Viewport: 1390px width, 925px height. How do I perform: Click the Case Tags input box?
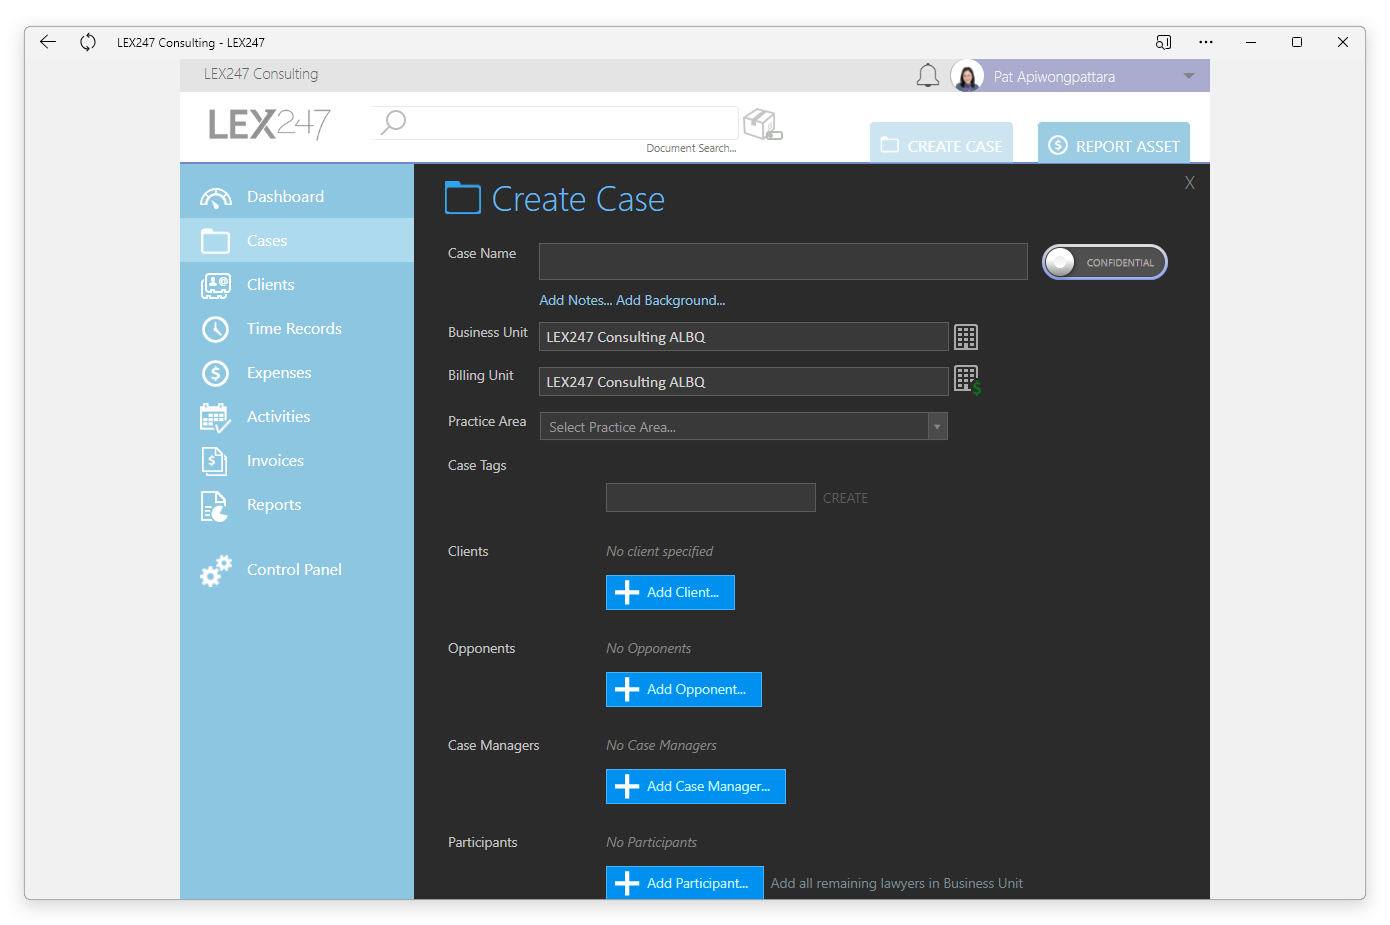(711, 497)
